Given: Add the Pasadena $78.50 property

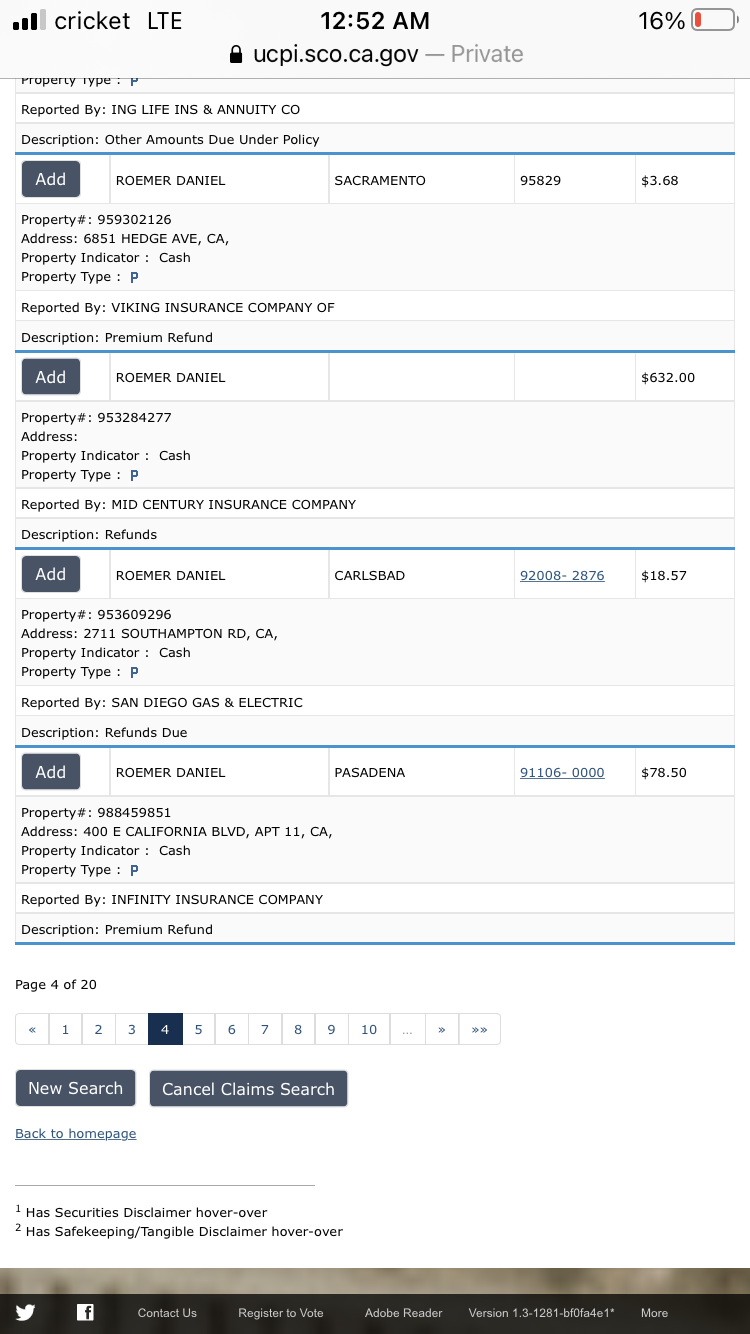Looking at the screenshot, I should click(x=51, y=772).
